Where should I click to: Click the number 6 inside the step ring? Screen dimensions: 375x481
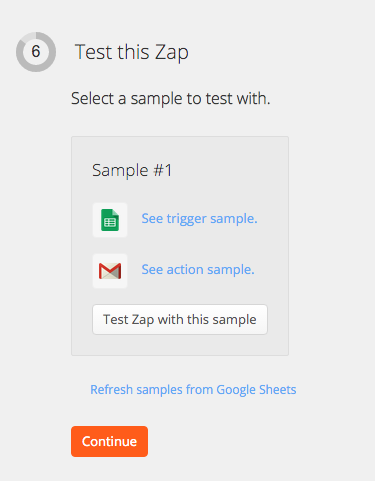point(36,52)
